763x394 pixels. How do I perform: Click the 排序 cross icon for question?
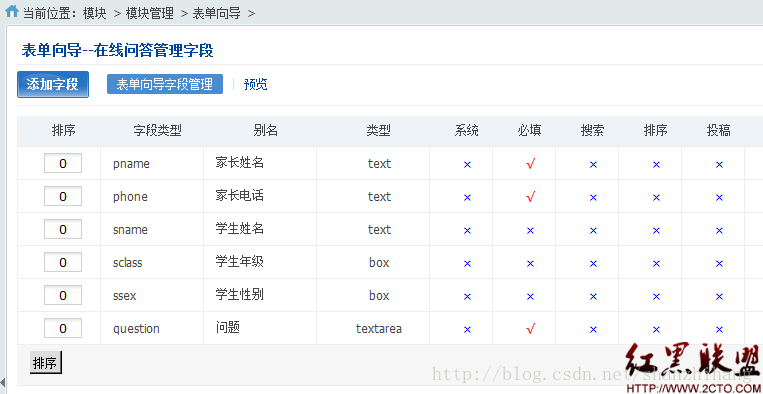point(656,330)
